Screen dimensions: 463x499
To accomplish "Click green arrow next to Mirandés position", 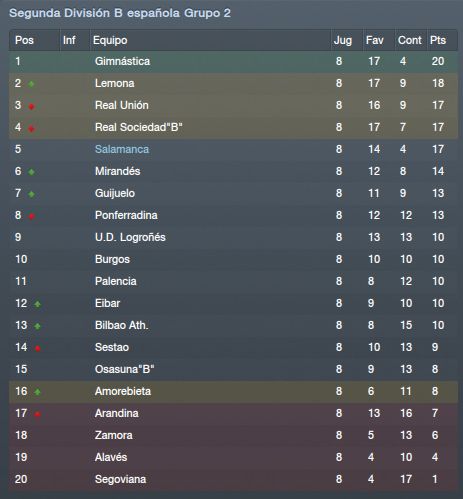I will [31, 172].
